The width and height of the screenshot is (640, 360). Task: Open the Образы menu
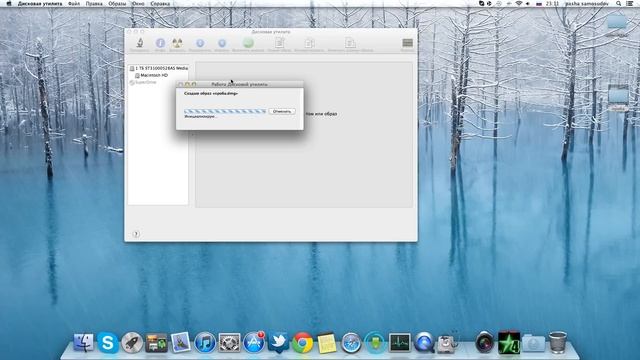click(x=117, y=4)
